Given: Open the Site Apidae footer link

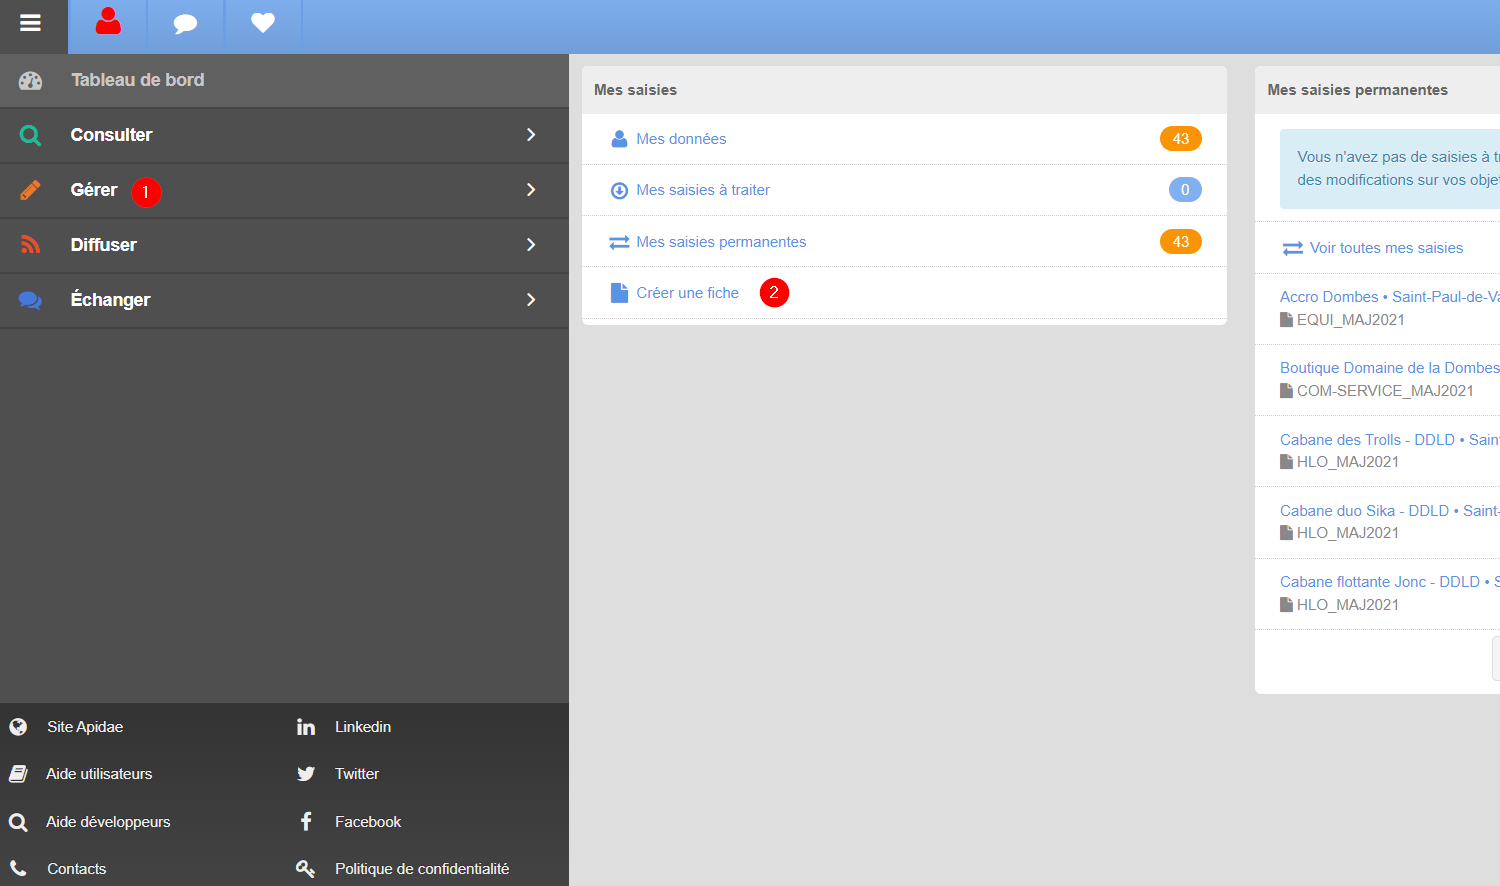Looking at the screenshot, I should 85,727.
